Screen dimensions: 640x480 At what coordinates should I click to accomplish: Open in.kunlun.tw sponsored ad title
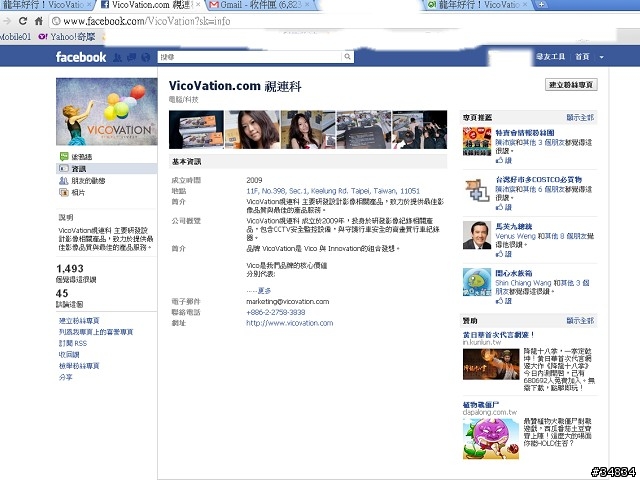point(498,335)
